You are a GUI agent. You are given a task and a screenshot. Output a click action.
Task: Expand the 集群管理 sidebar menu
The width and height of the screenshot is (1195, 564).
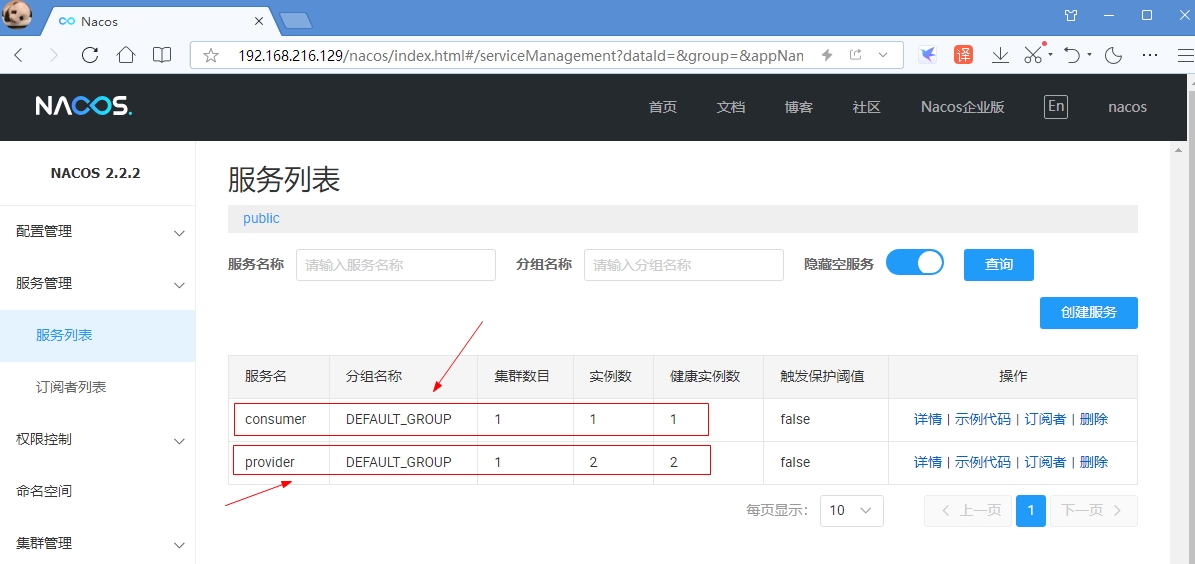pyautogui.click(x=98, y=543)
